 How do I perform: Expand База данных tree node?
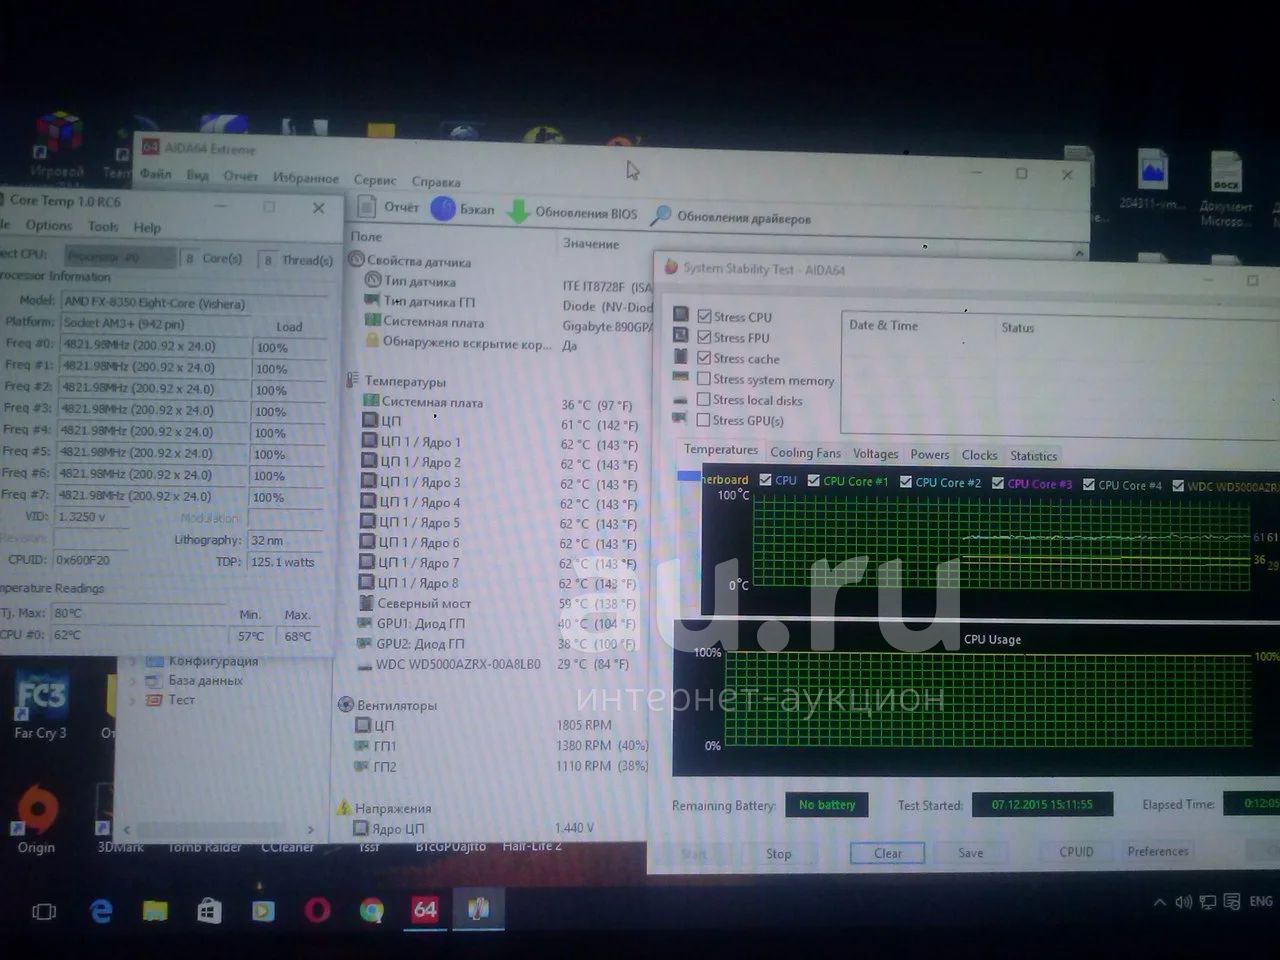click(x=133, y=680)
